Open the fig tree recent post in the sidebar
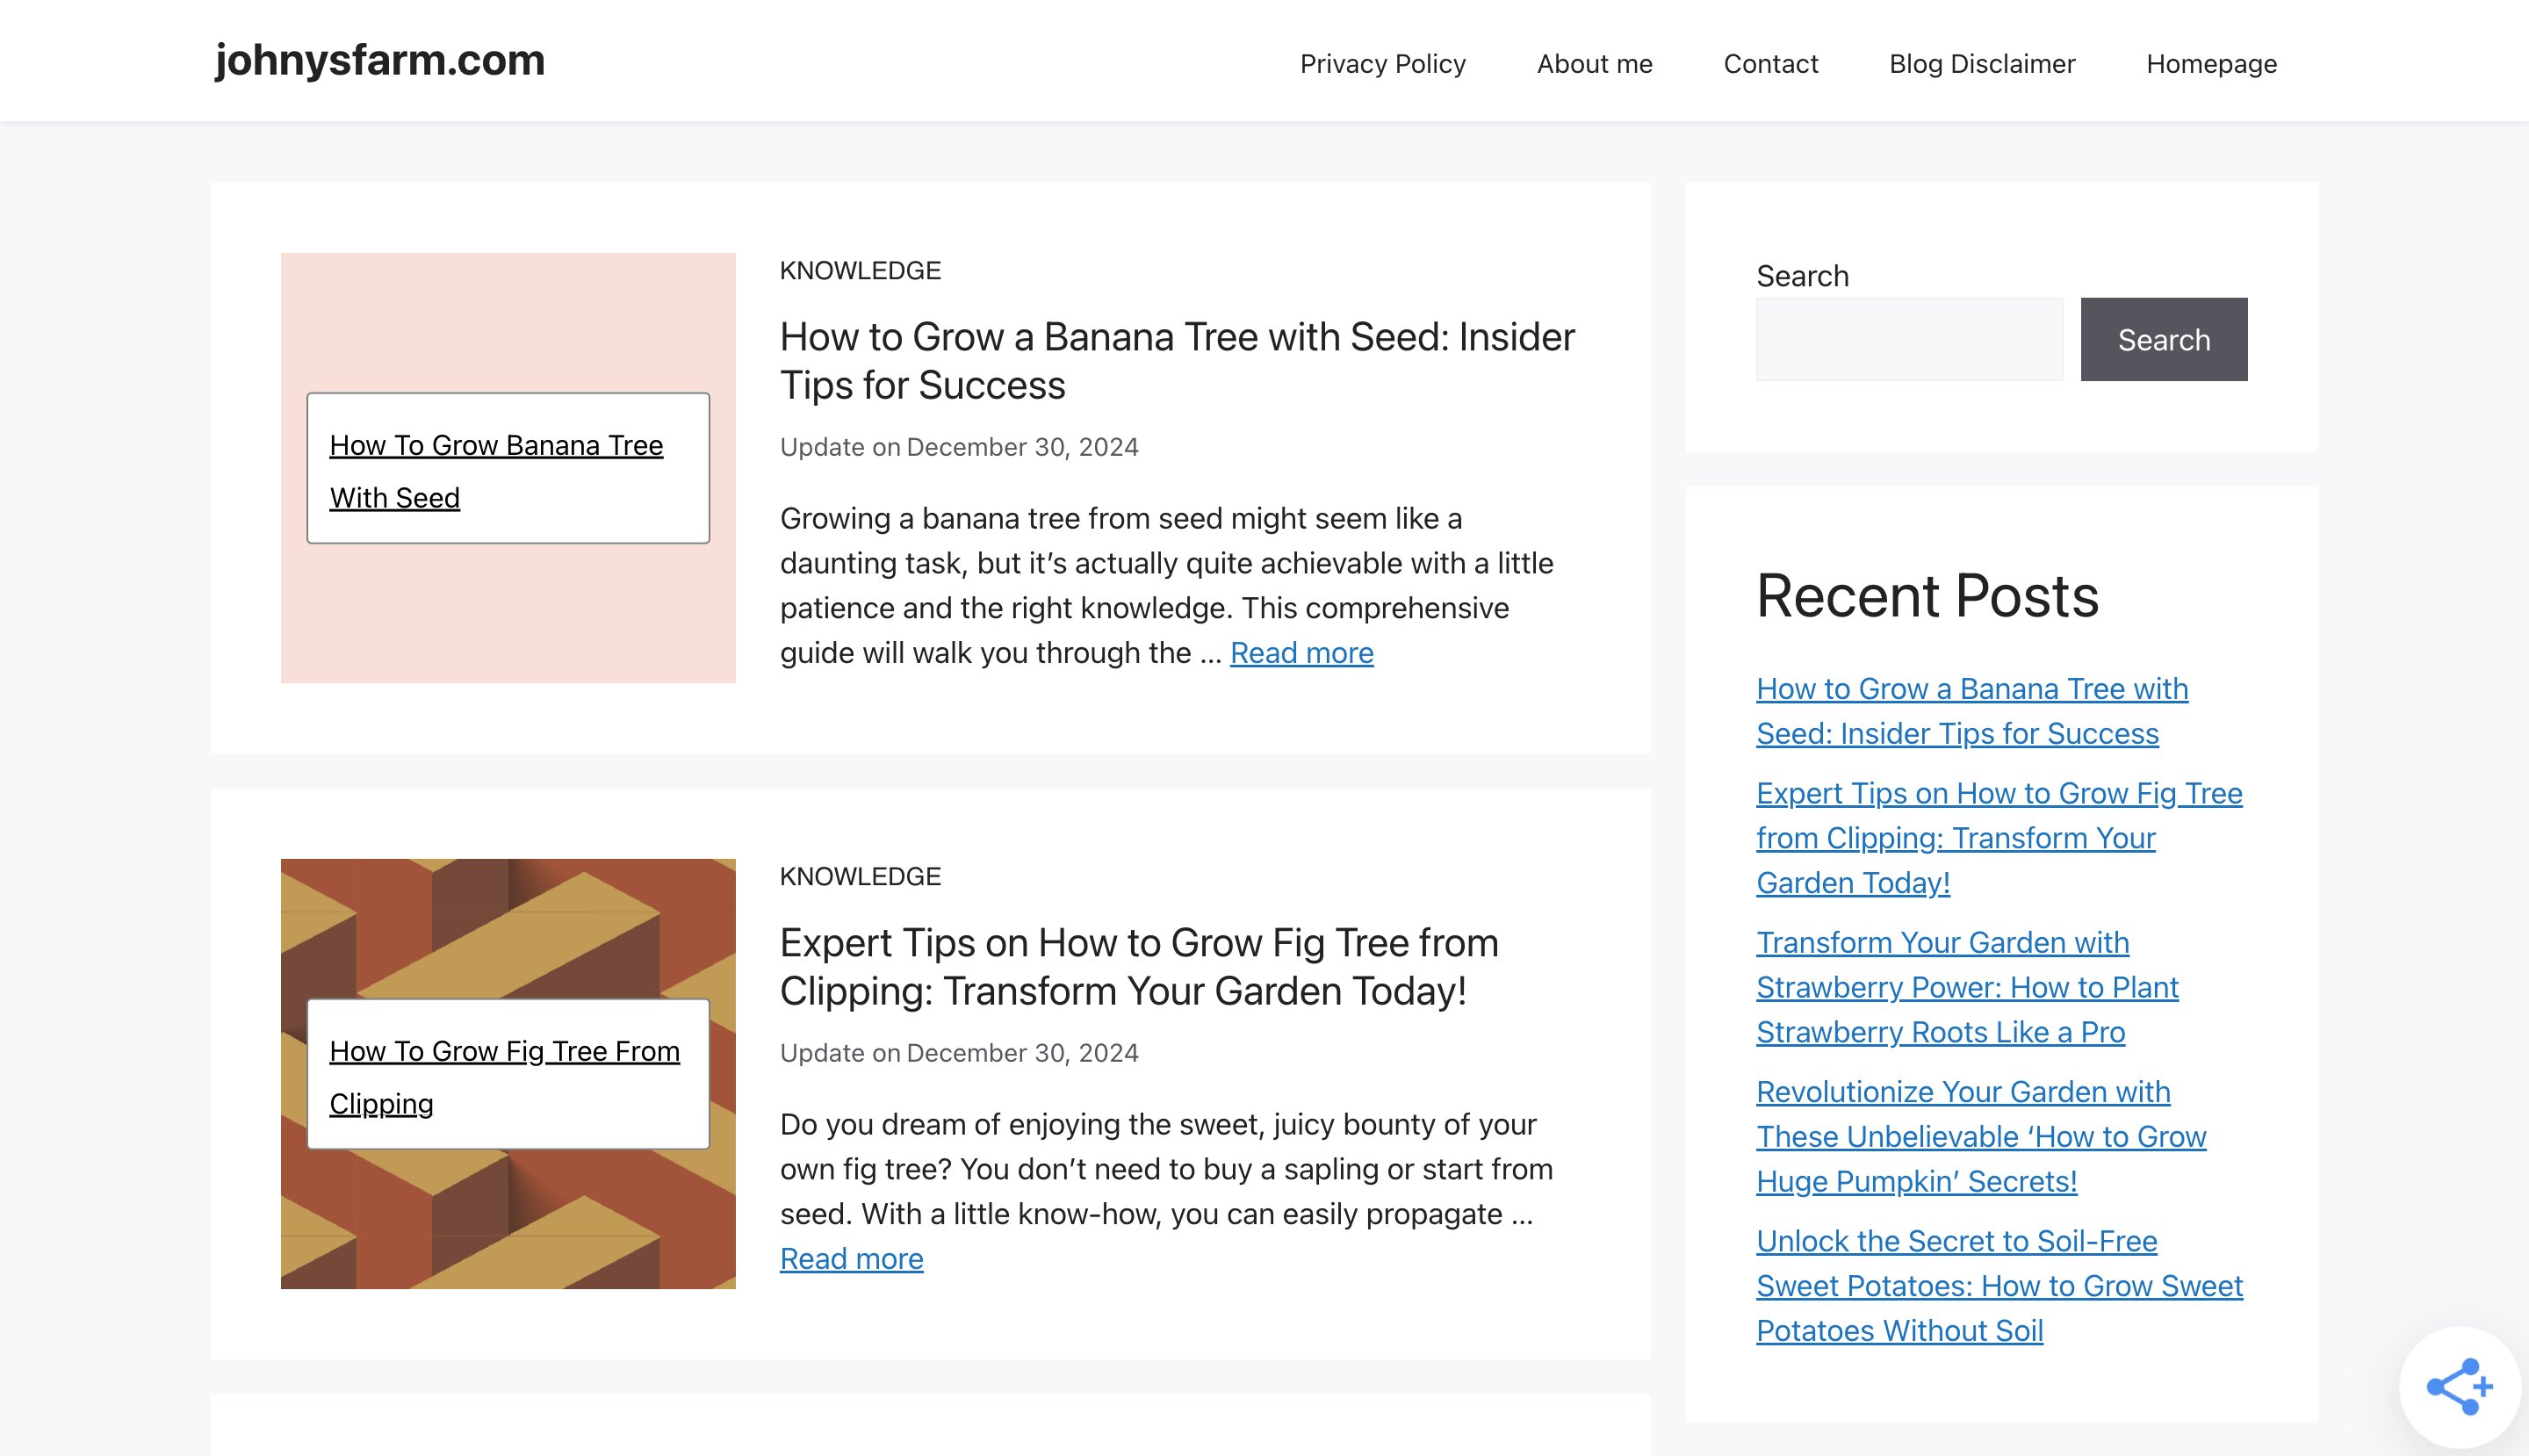Image resolution: width=2529 pixels, height=1456 pixels. pos(1998,837)
